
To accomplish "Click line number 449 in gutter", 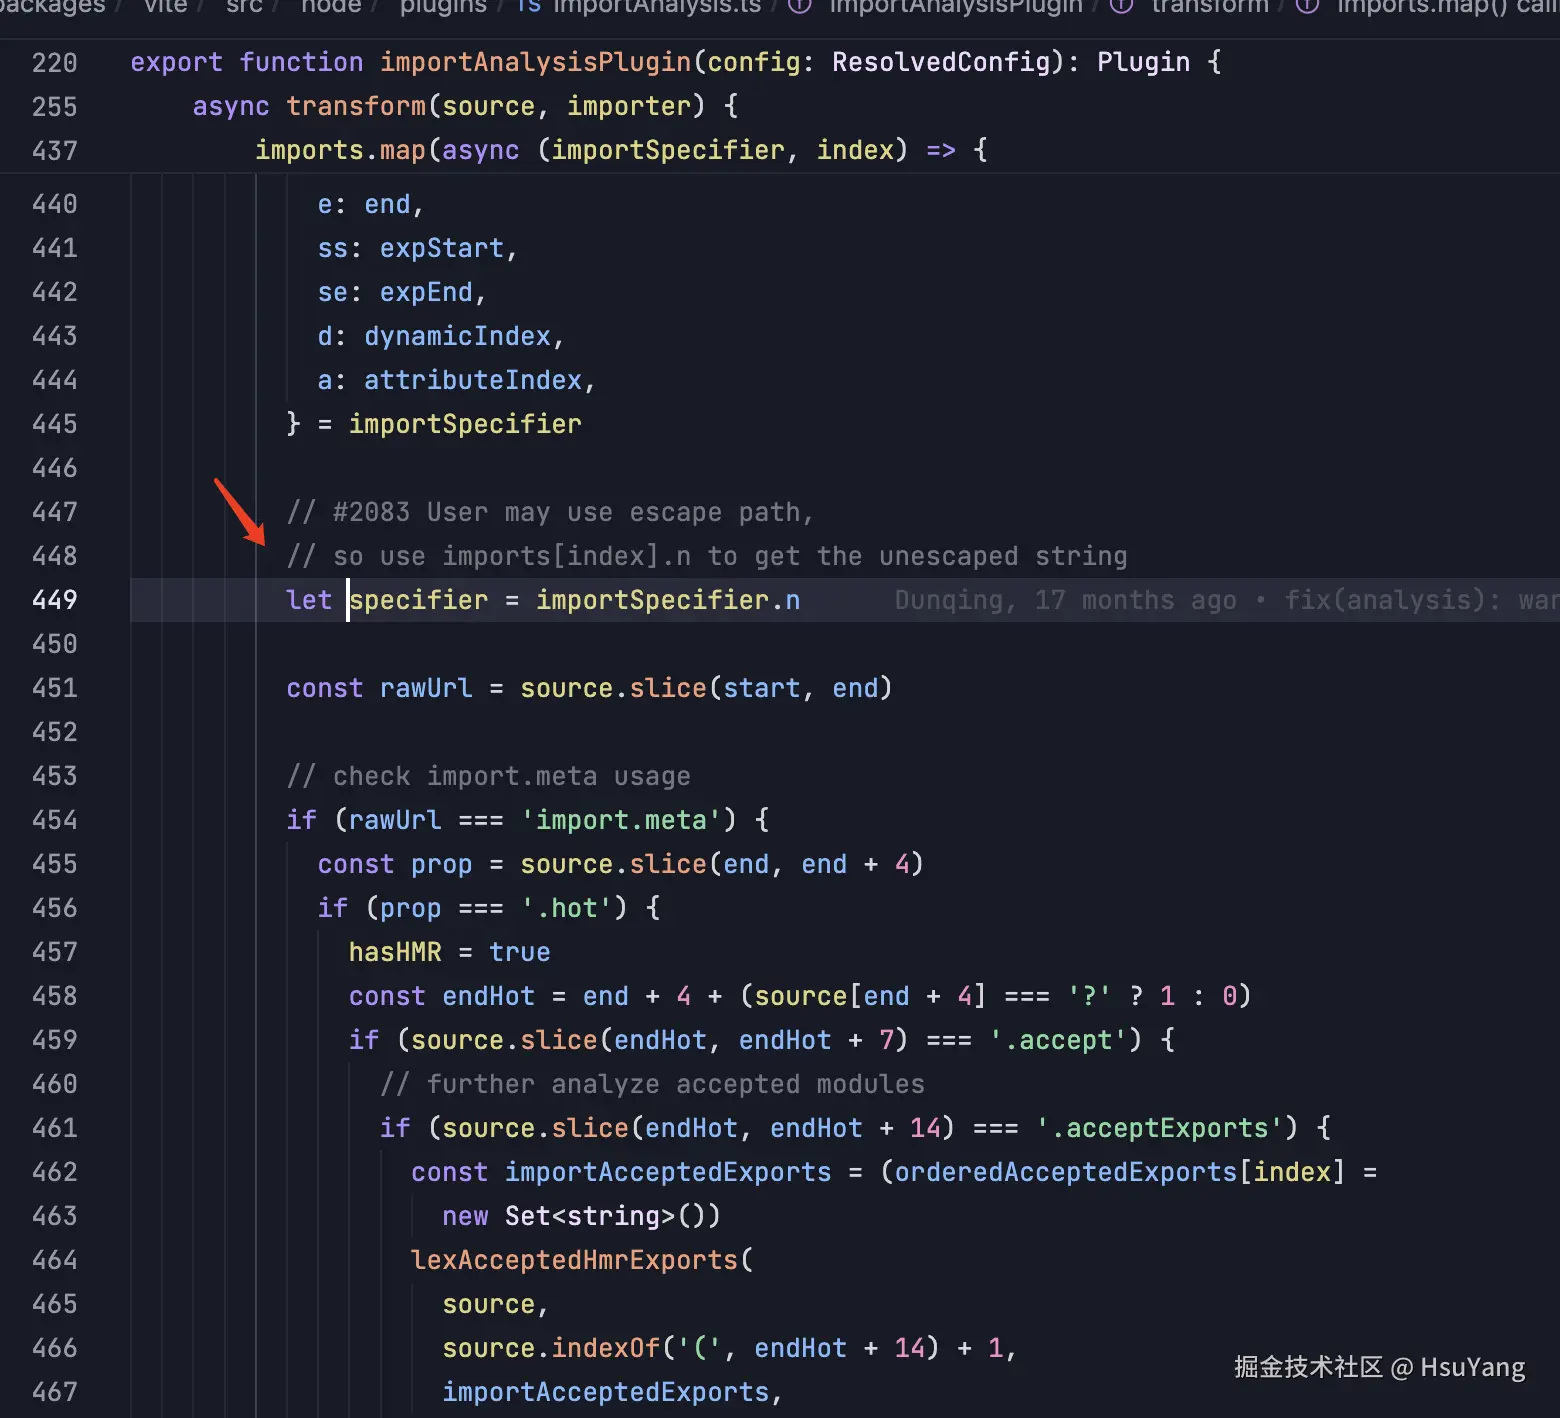I will [54, 600].
